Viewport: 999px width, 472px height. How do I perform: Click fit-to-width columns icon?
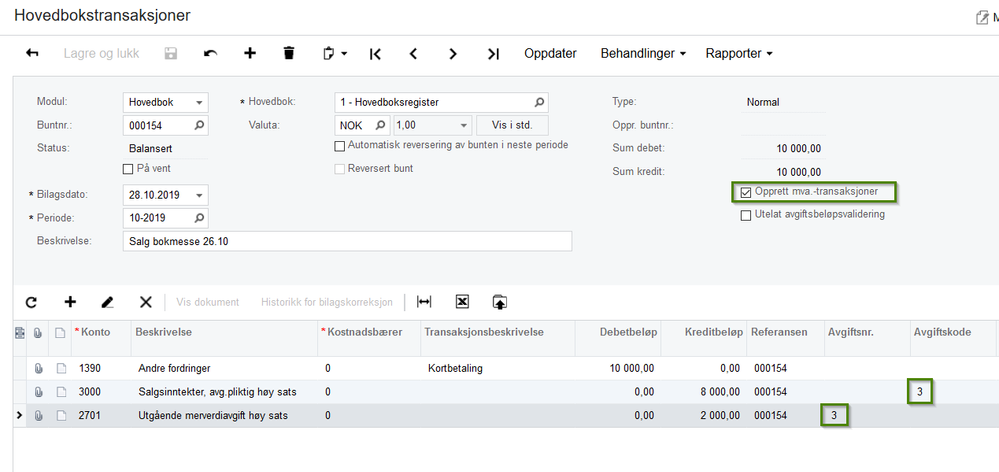pyautogui.click(x=424, y=302)
